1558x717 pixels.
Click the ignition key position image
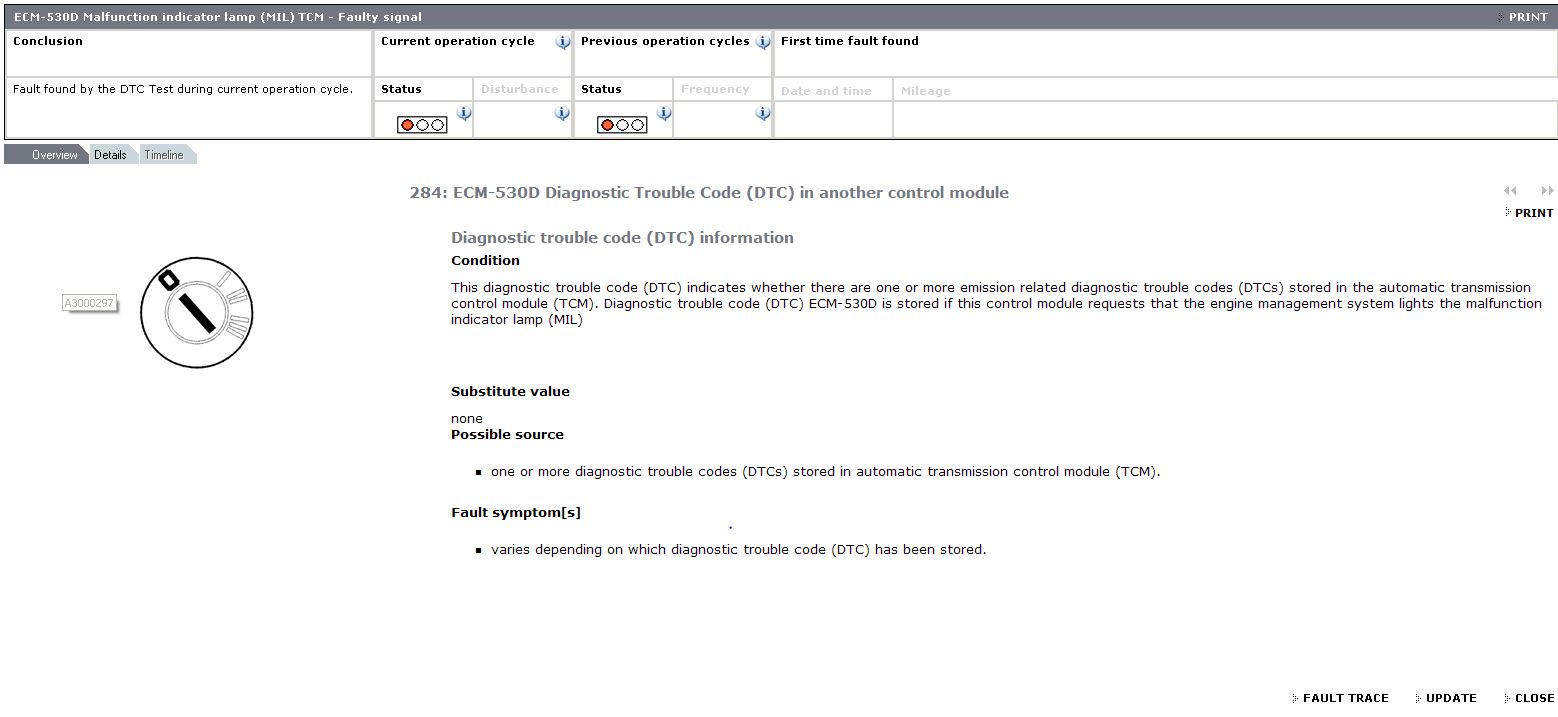pyautogui.click(x=195, y=312)
